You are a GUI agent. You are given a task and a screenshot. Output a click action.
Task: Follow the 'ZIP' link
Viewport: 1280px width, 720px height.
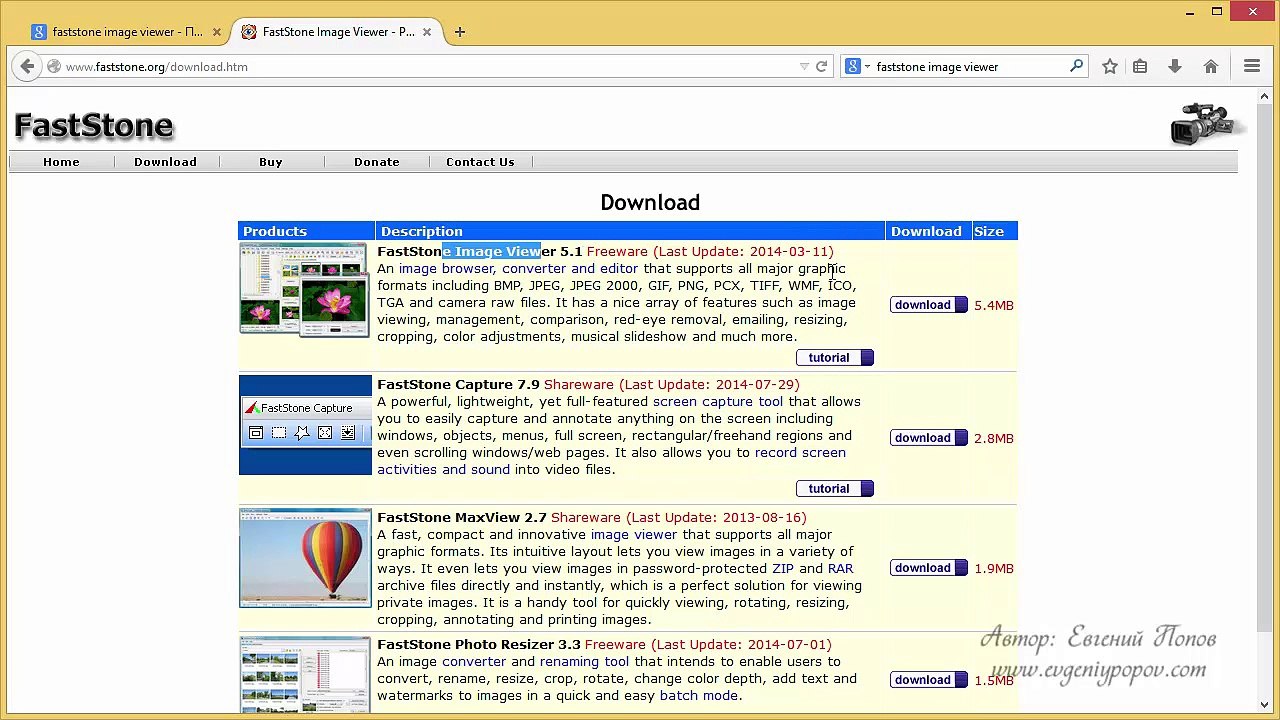point(783,569)
